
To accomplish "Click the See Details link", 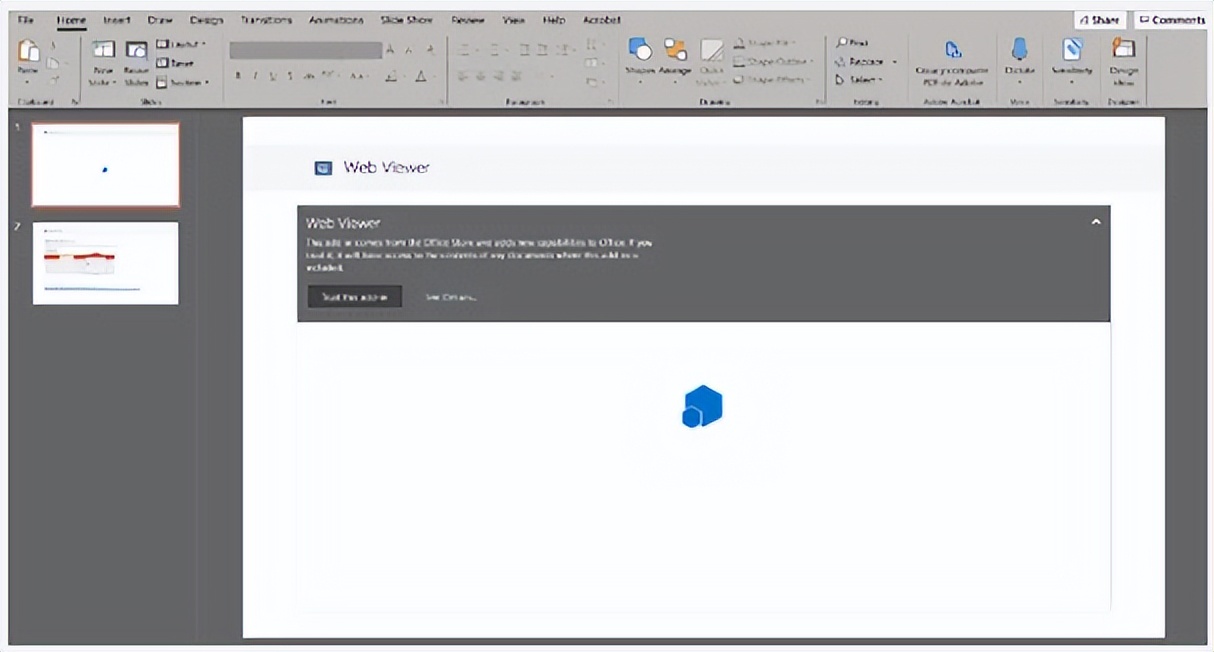I will 450,297.
